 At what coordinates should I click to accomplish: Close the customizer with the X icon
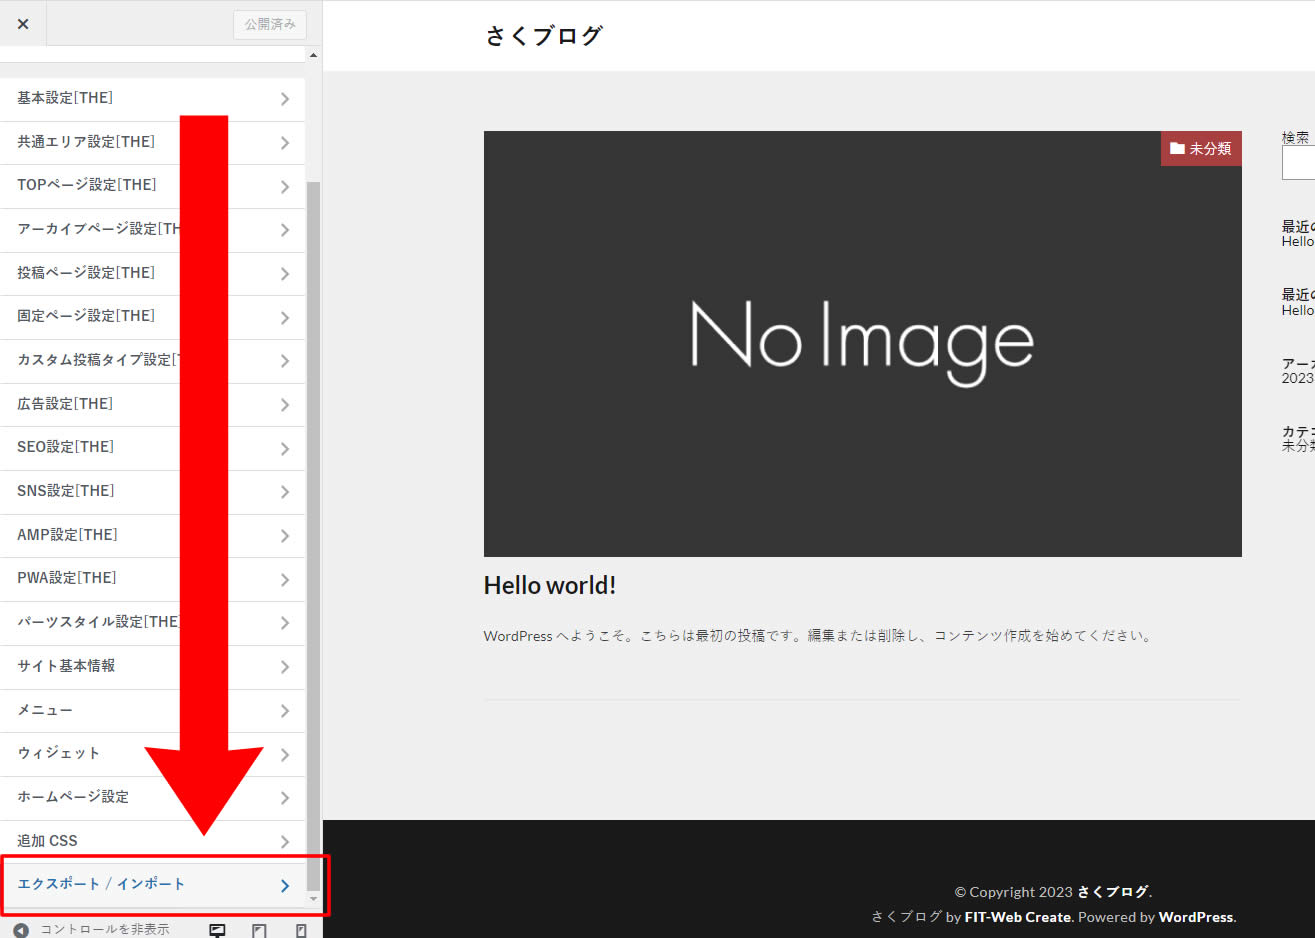23,24
